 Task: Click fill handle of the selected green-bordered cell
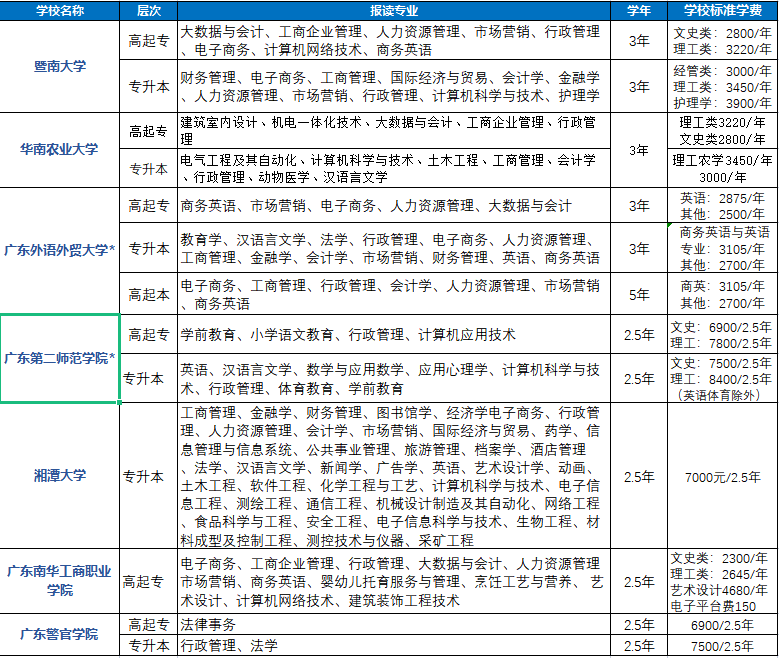click(x=119, y=402)
